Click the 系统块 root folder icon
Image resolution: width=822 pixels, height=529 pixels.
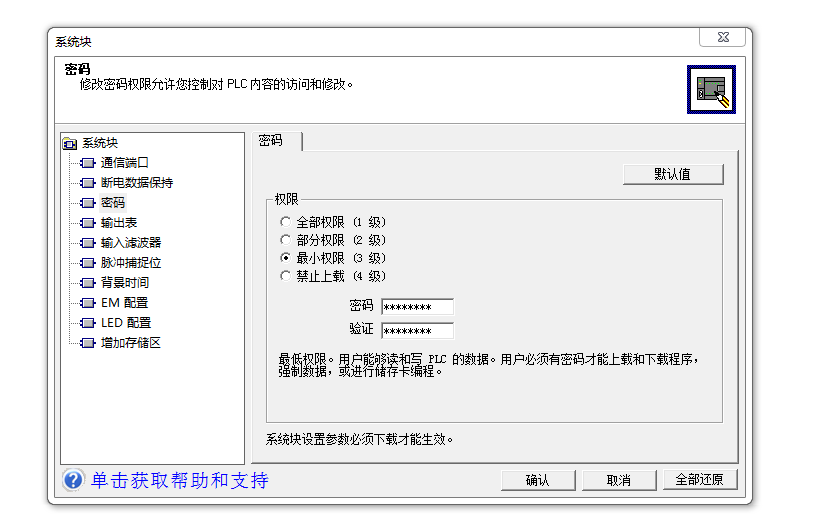(x=70, y=143)
